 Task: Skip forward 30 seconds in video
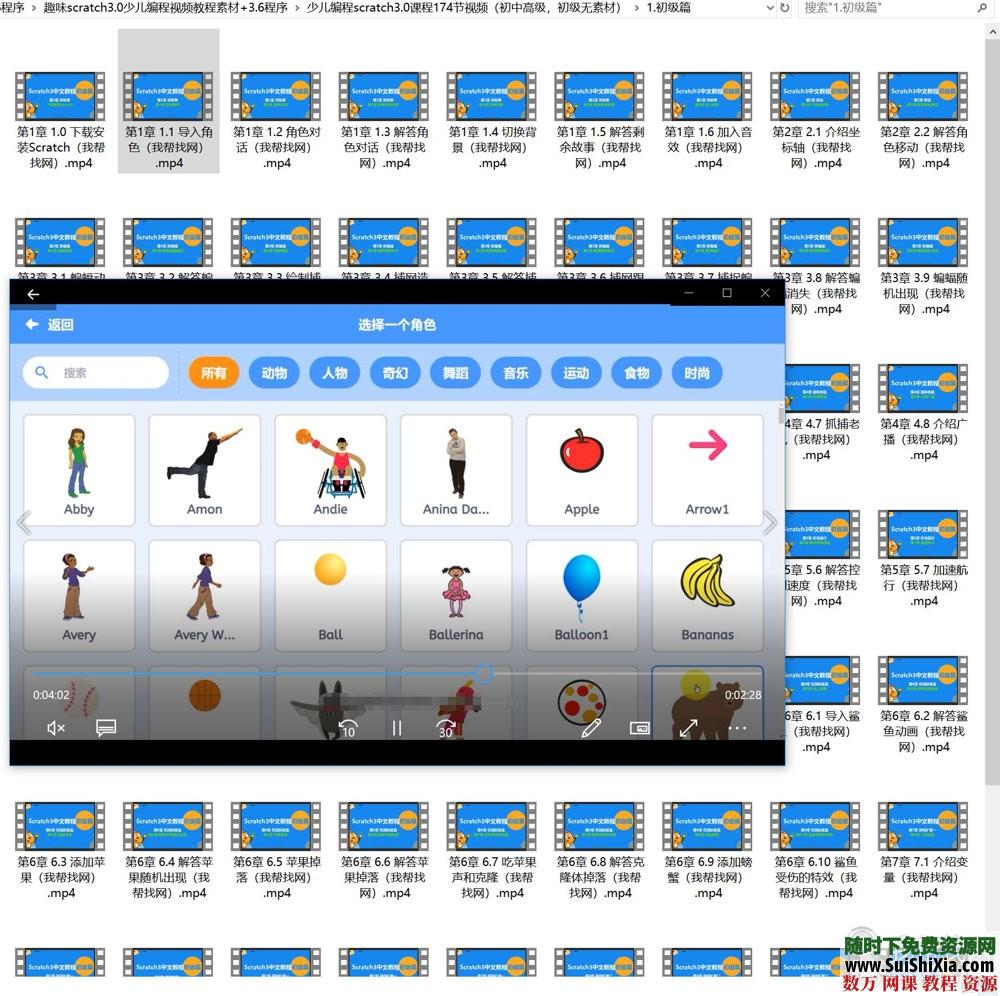coord(446,728)
